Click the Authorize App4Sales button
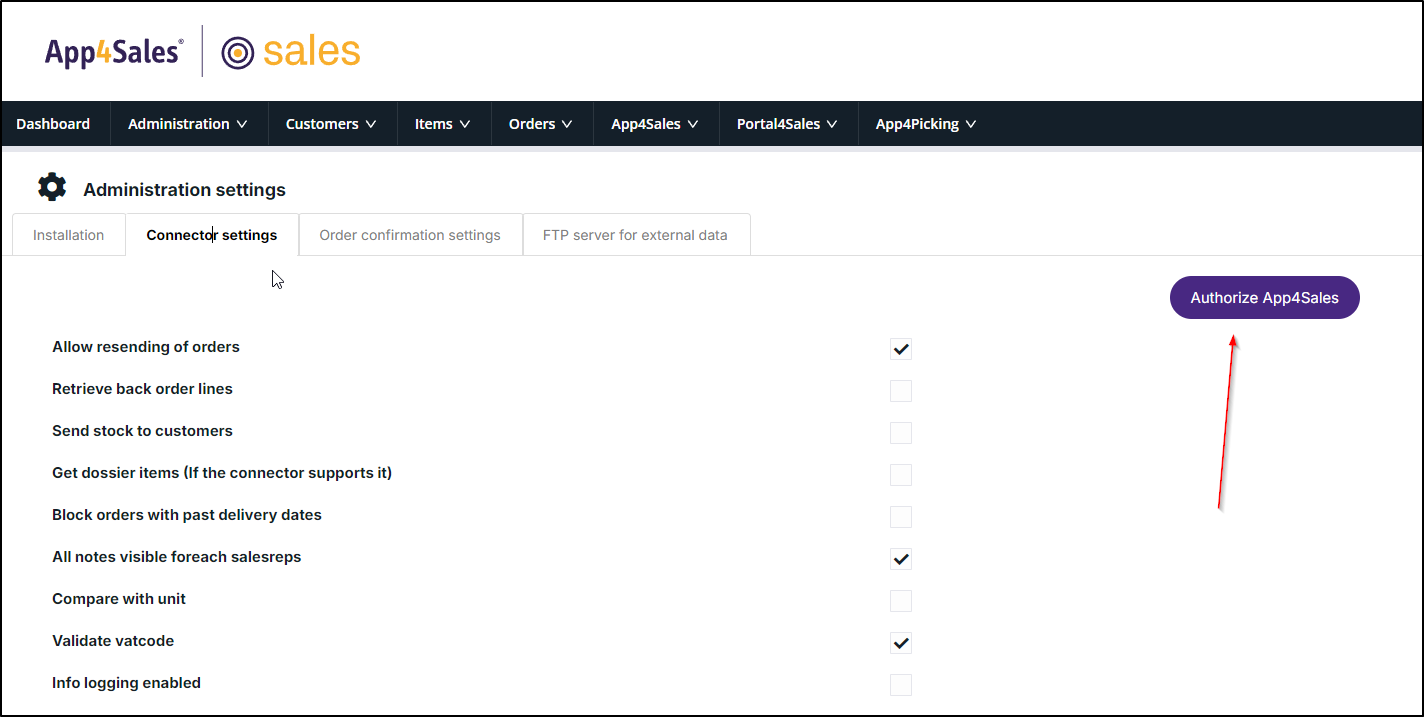The width and height of the screenshot is (1424, 717). (1265, 298)
